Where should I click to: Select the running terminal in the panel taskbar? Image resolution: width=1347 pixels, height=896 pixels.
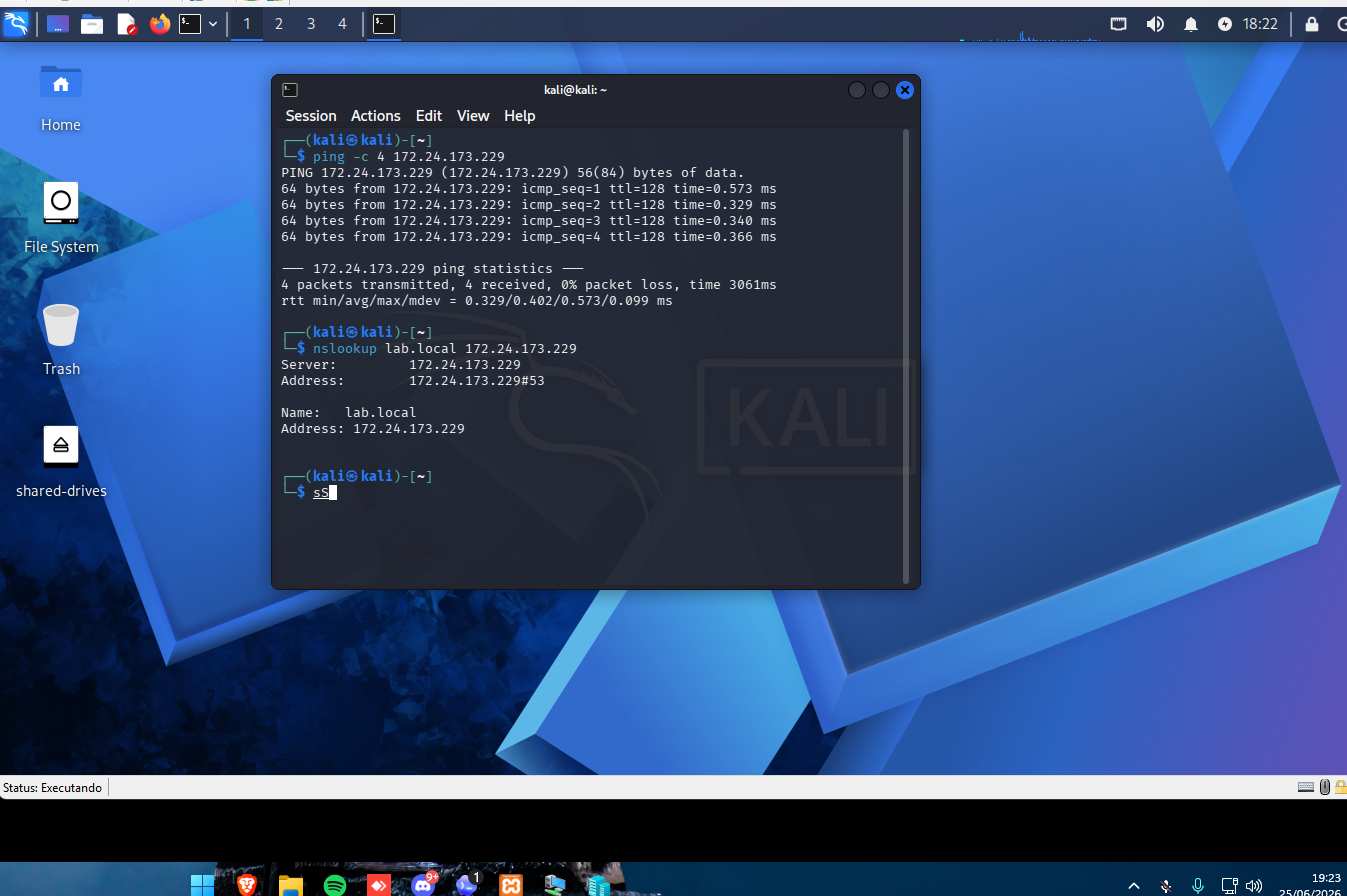(384, 24)
